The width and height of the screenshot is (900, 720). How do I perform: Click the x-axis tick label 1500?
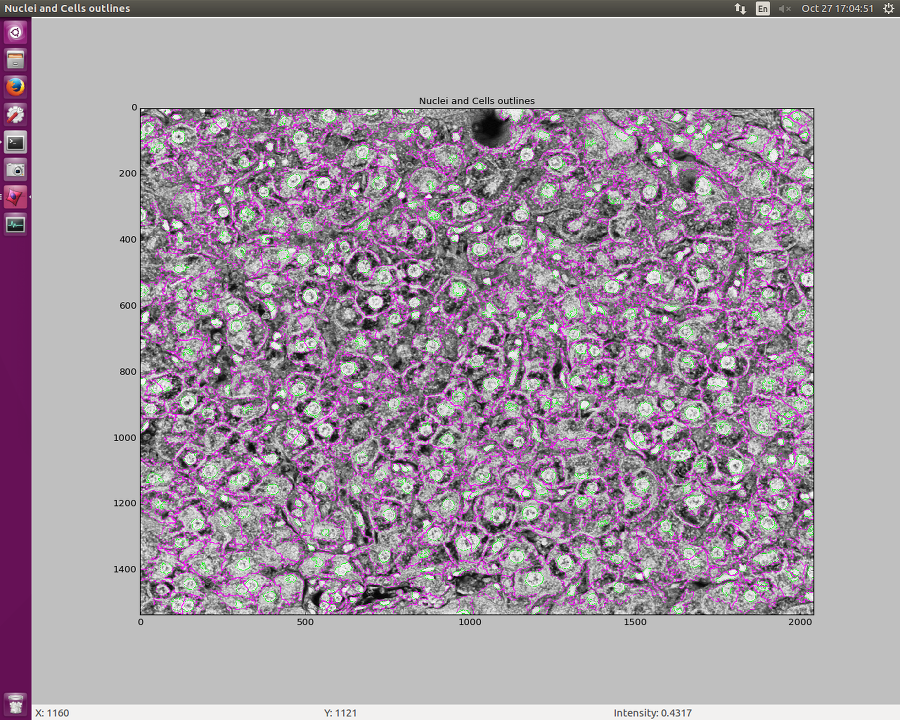[x=635, y=622]
